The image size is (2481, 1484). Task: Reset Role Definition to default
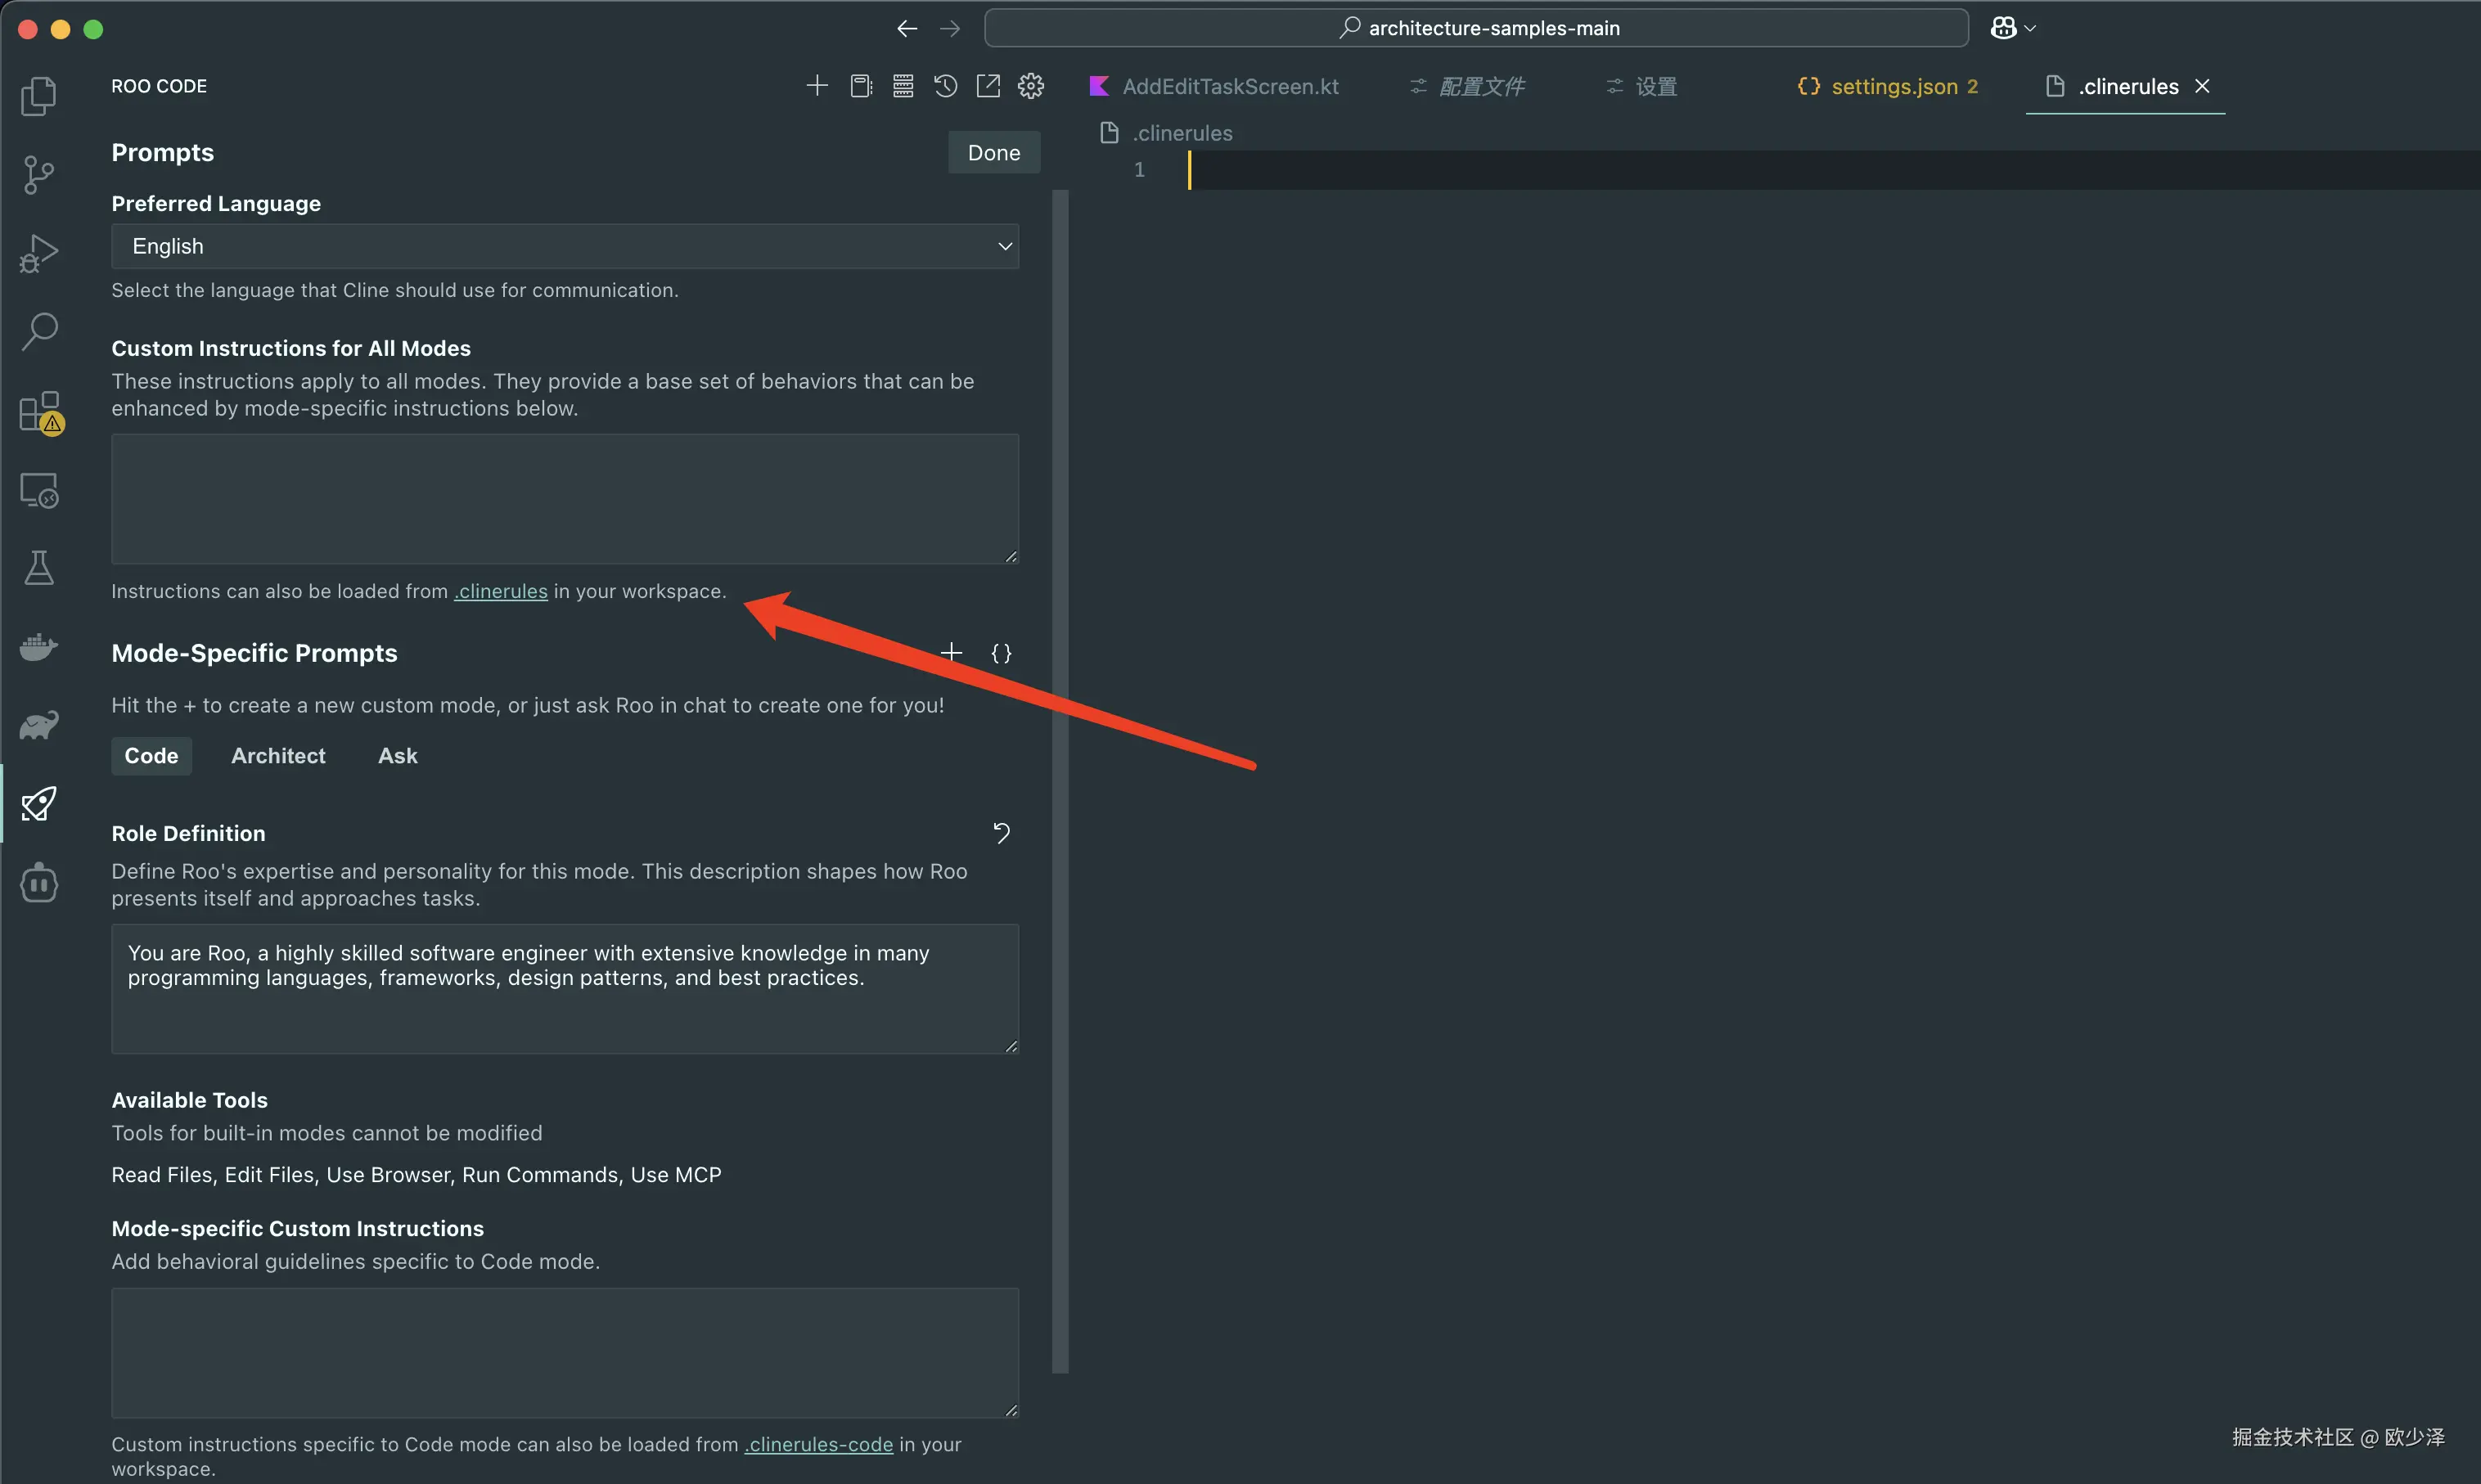click(1001, 833)
